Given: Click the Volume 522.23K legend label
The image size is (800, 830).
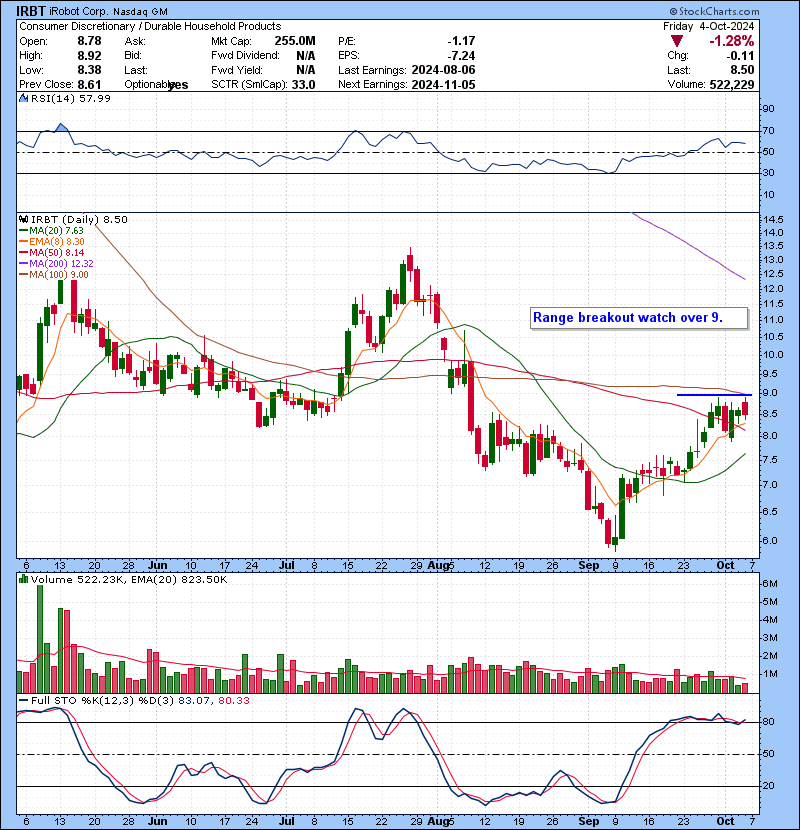Looking at the screenshot, I should click(x=77, y=580).
